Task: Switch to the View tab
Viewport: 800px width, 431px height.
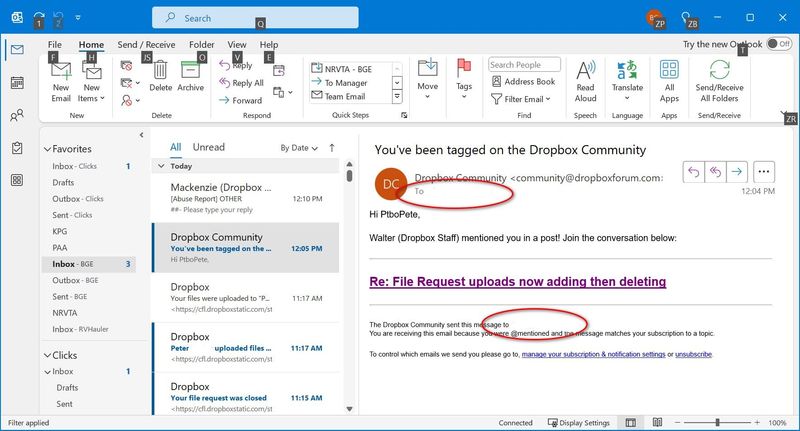Action: click(237, 44)
